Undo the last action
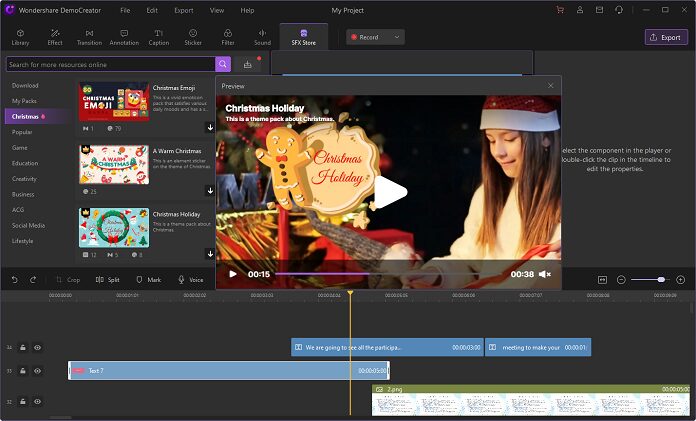 pos(15,280)
